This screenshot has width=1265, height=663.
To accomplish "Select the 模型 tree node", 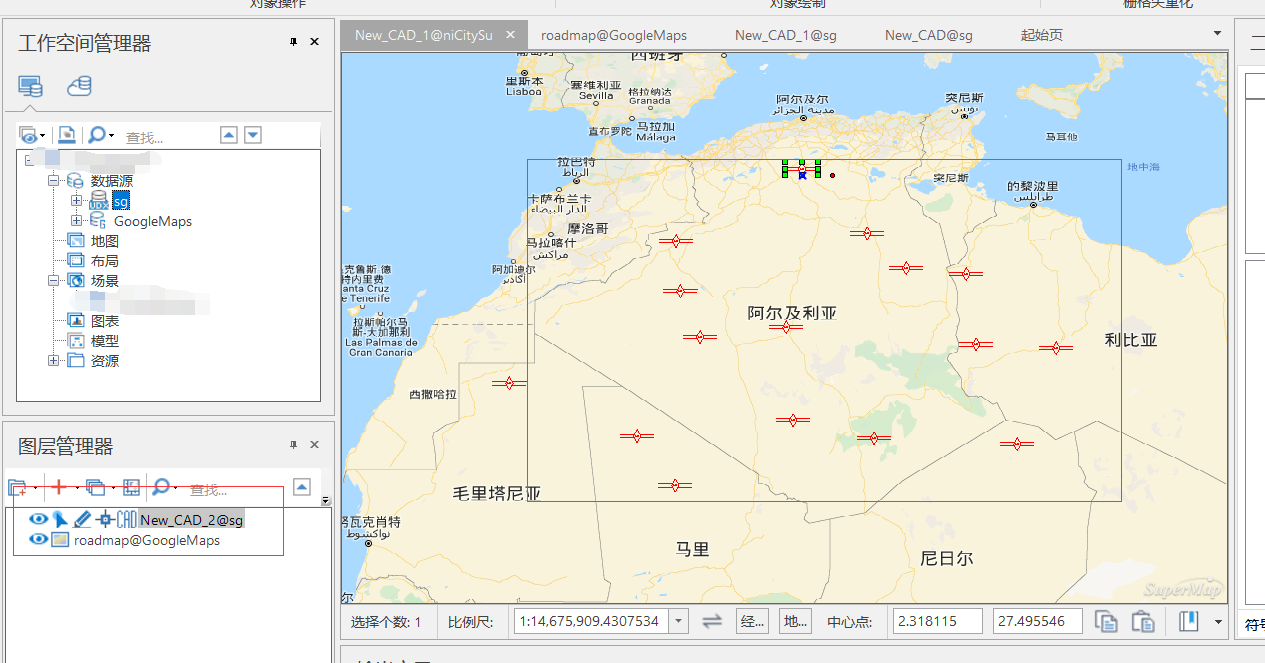I will point(105,341).
